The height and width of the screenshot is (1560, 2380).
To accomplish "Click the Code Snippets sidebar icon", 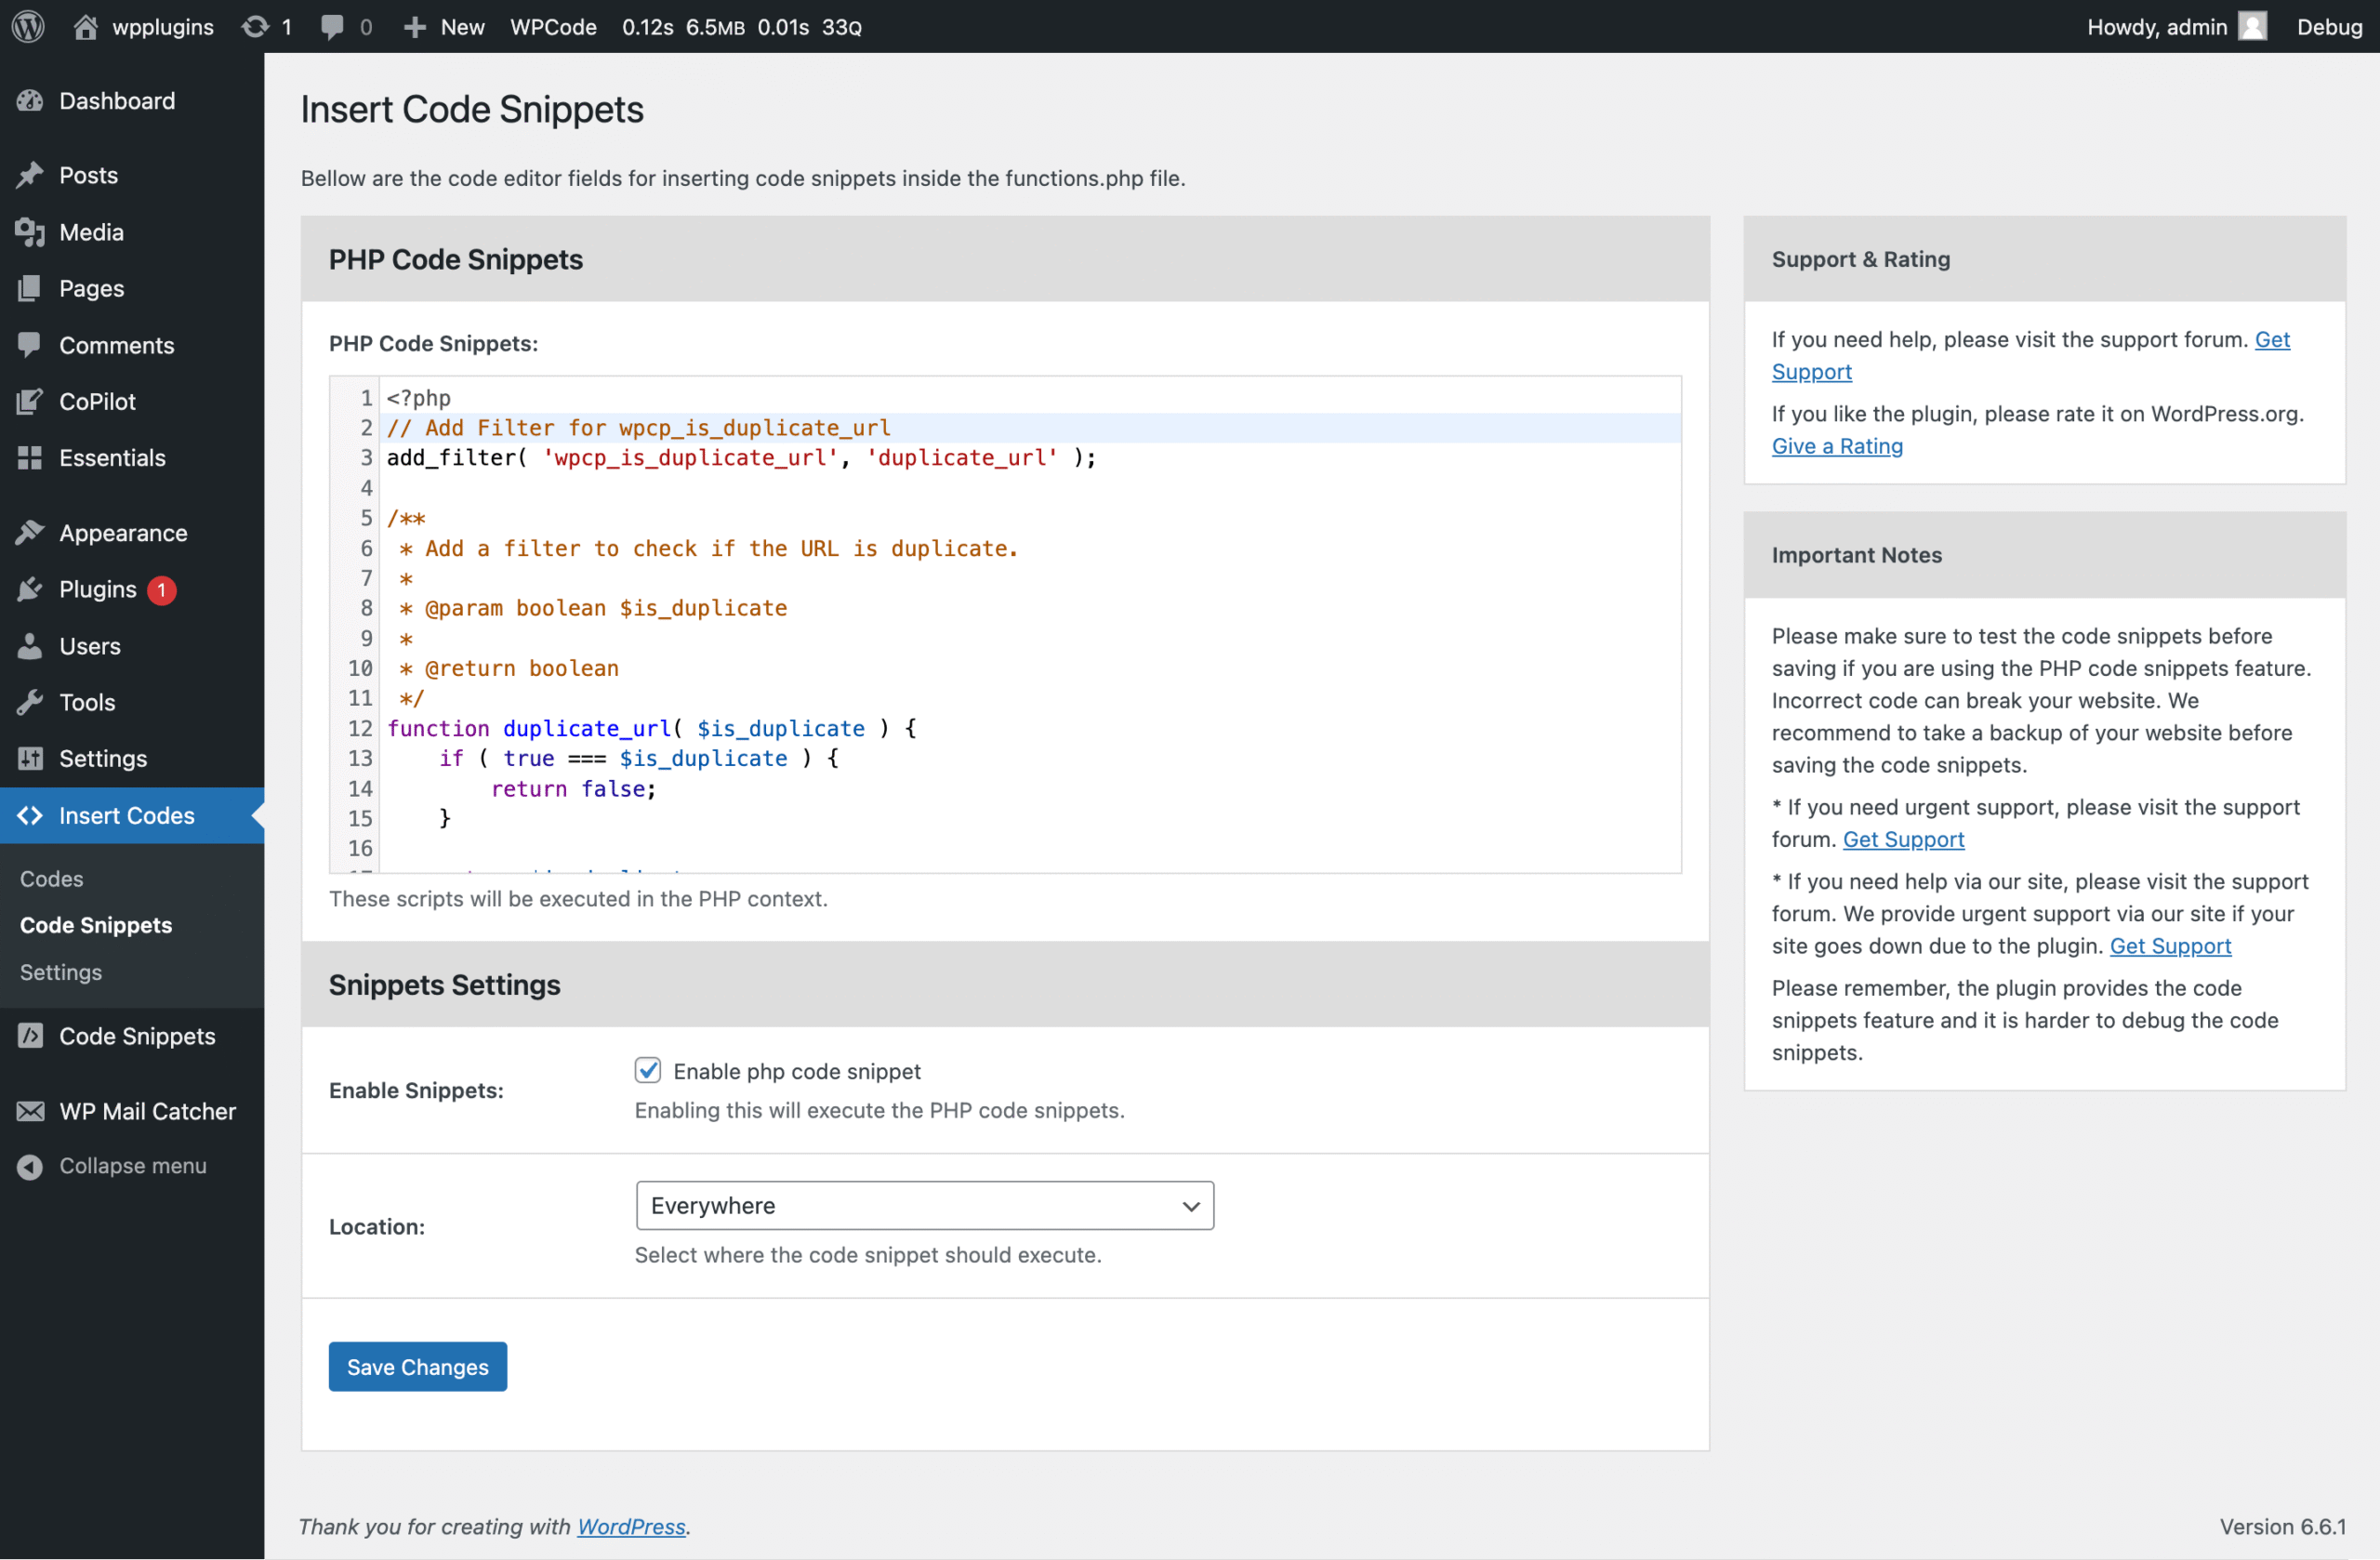I will click(x=30, y=1036).
